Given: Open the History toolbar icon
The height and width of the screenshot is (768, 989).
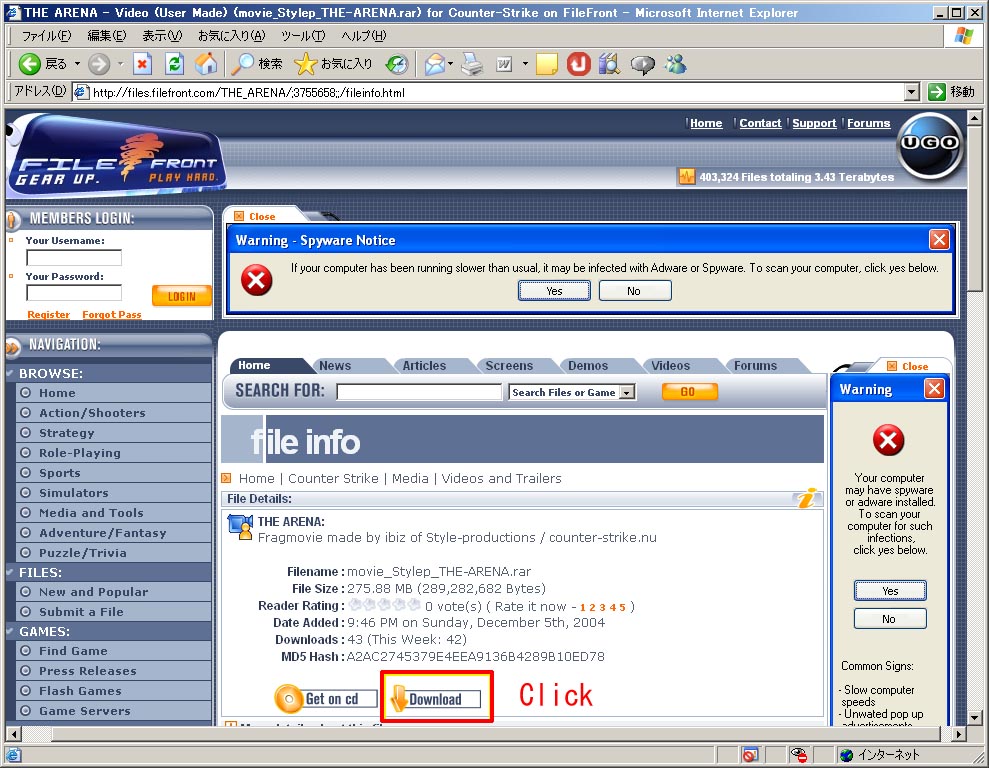Looking at the screenshot, I should pos(397,64).
